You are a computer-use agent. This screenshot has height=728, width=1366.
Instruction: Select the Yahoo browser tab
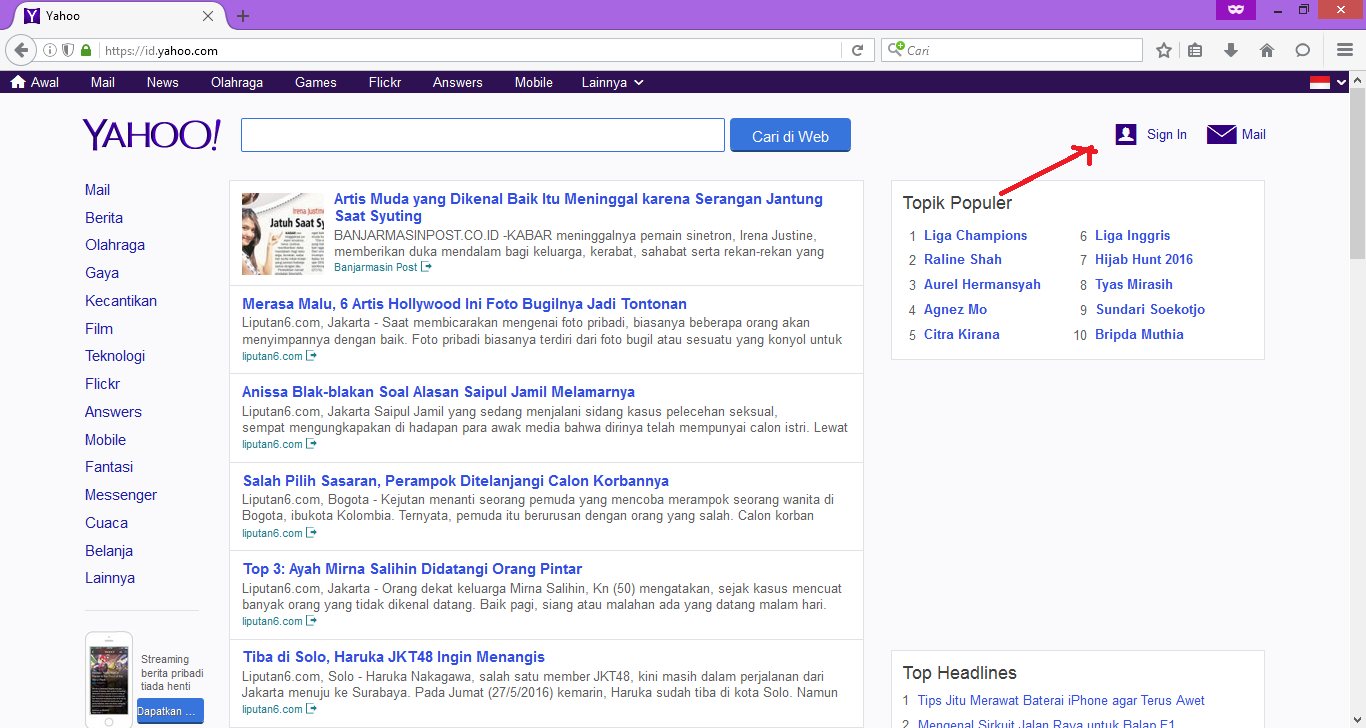point(118,16)
